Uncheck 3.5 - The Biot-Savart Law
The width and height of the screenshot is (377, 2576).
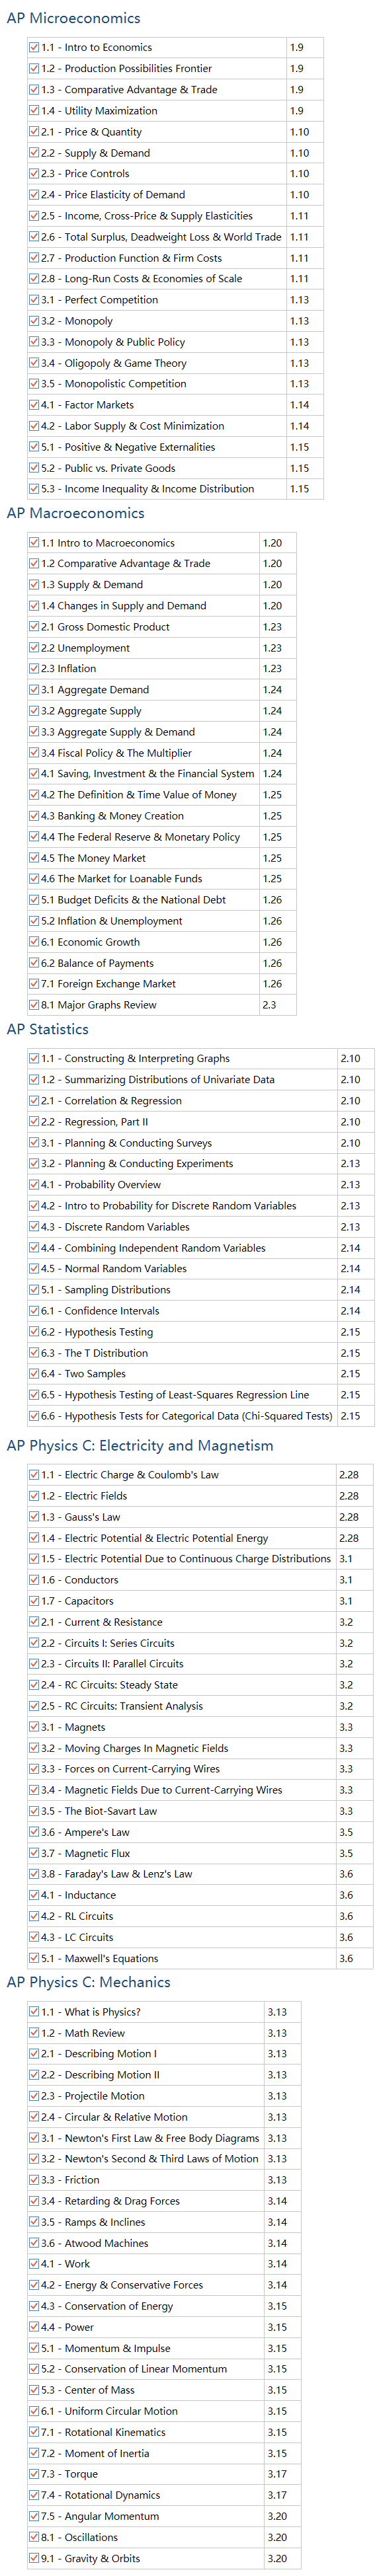(x=35, y=1811)
